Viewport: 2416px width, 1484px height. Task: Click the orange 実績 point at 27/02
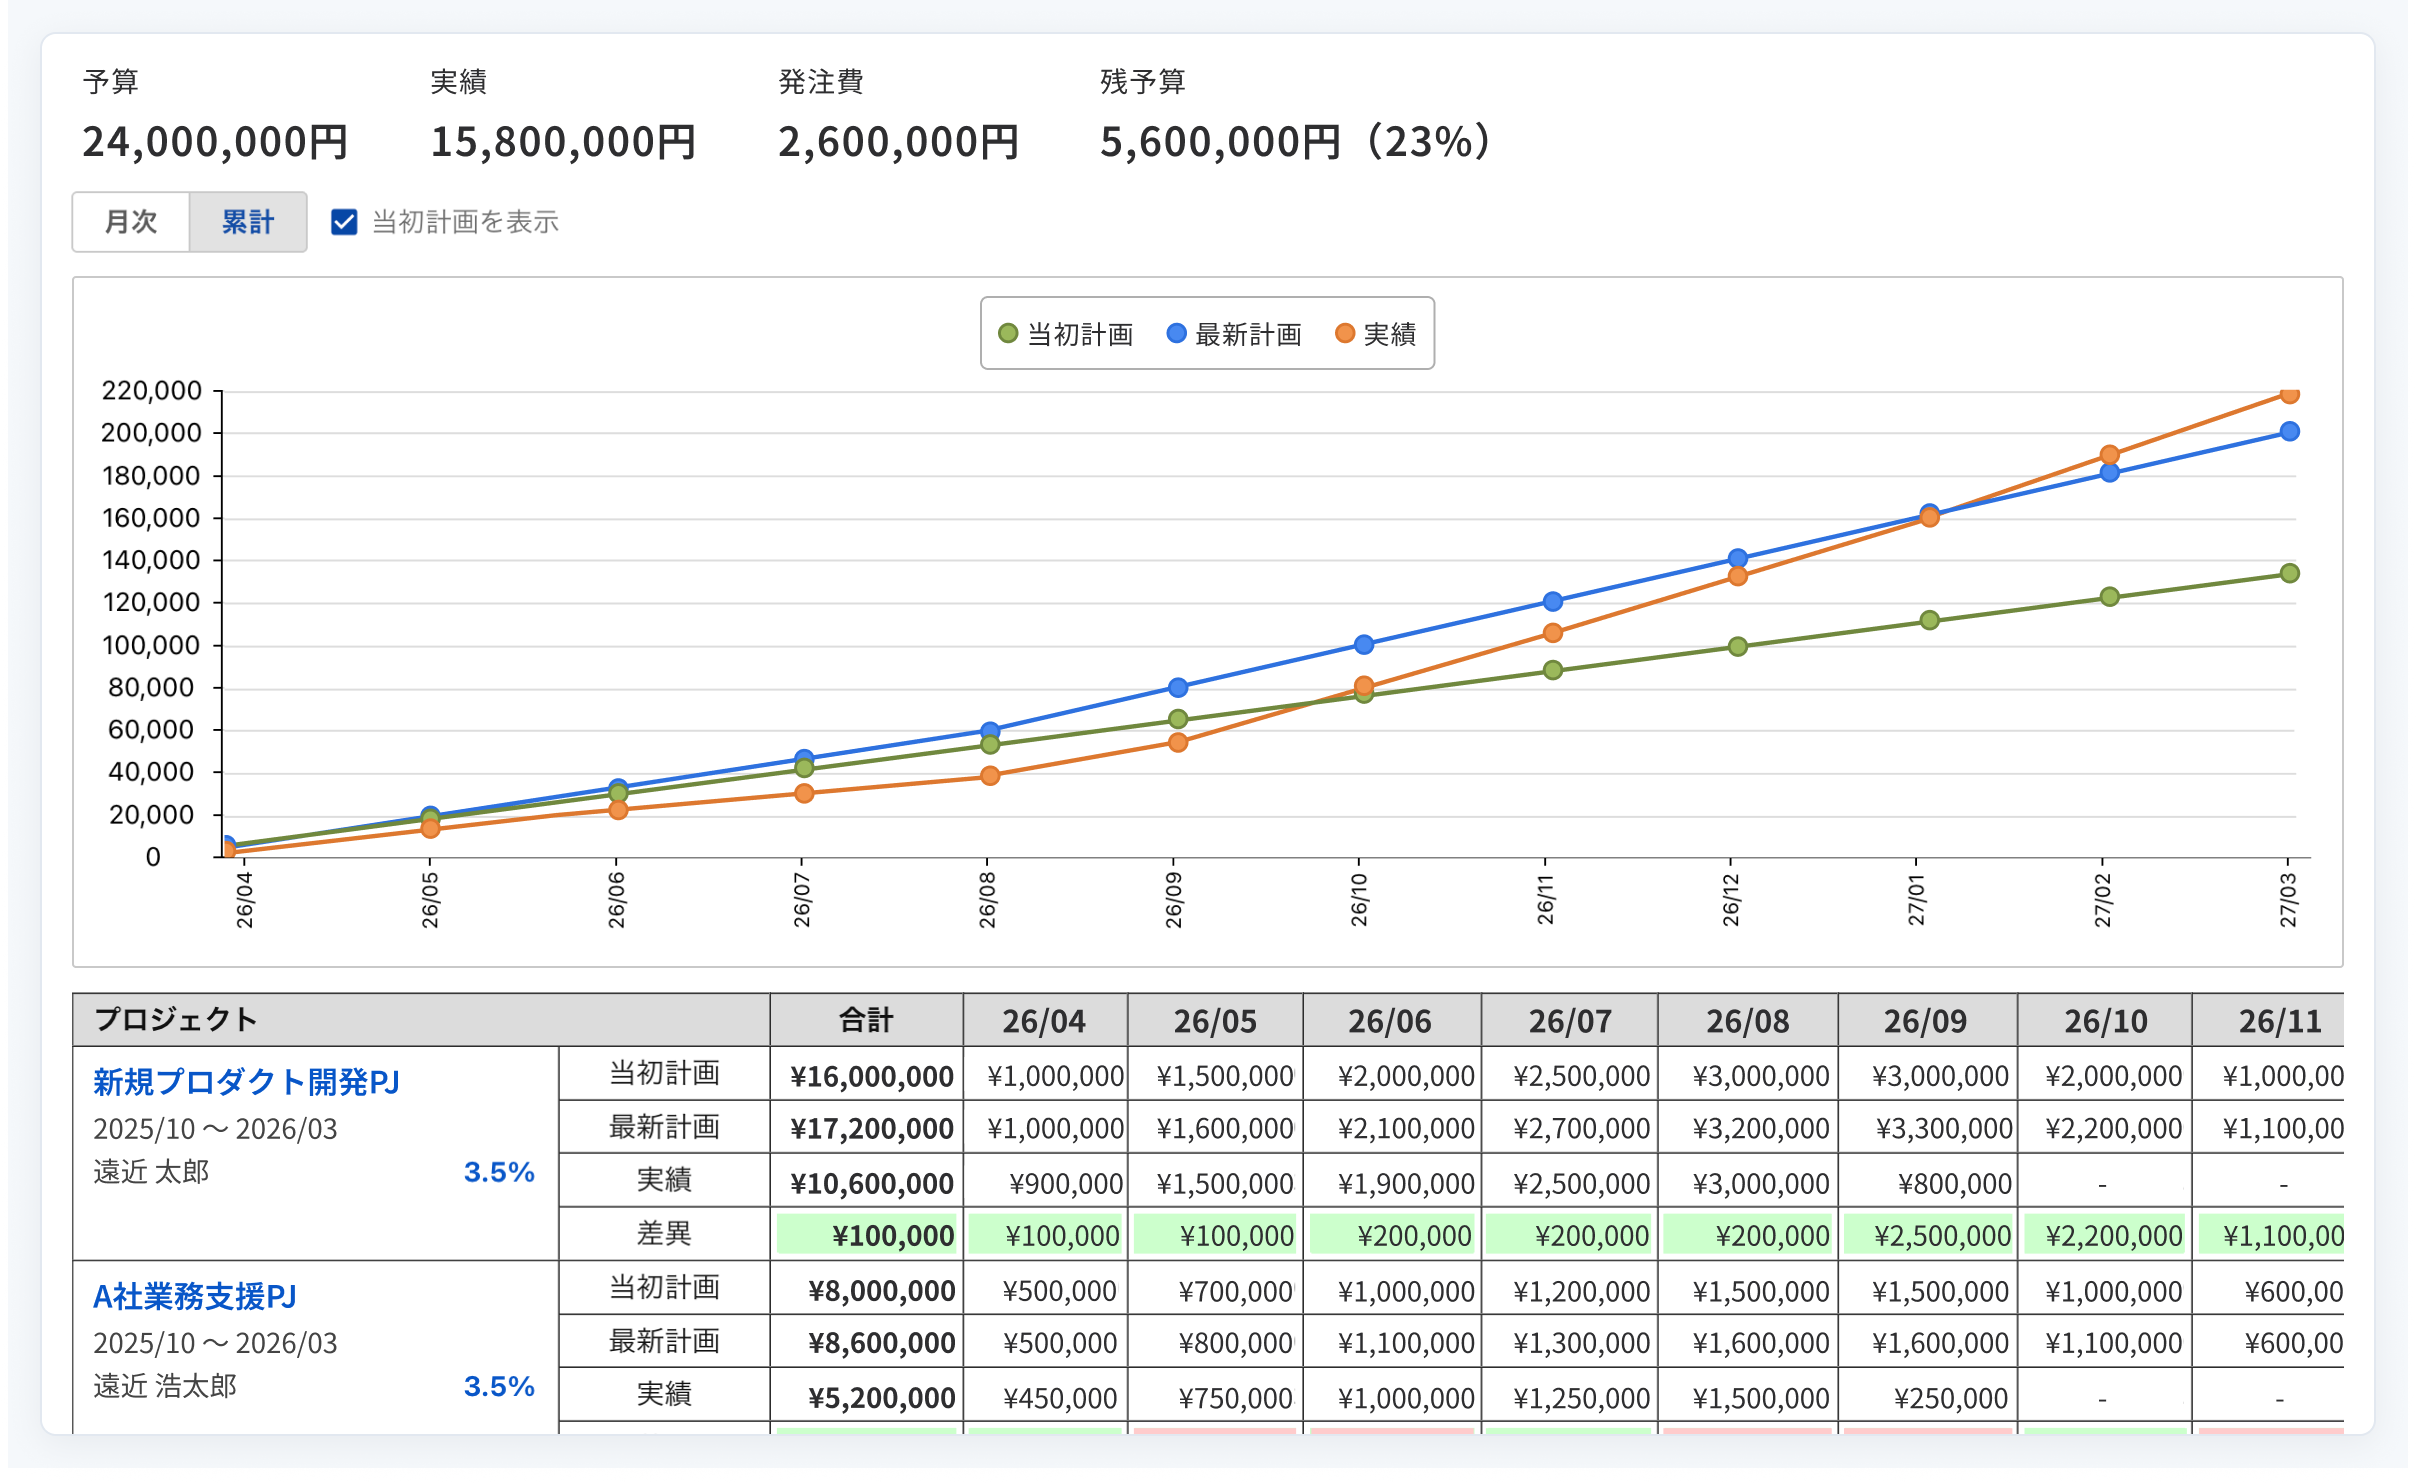(x=2109, y=455)
